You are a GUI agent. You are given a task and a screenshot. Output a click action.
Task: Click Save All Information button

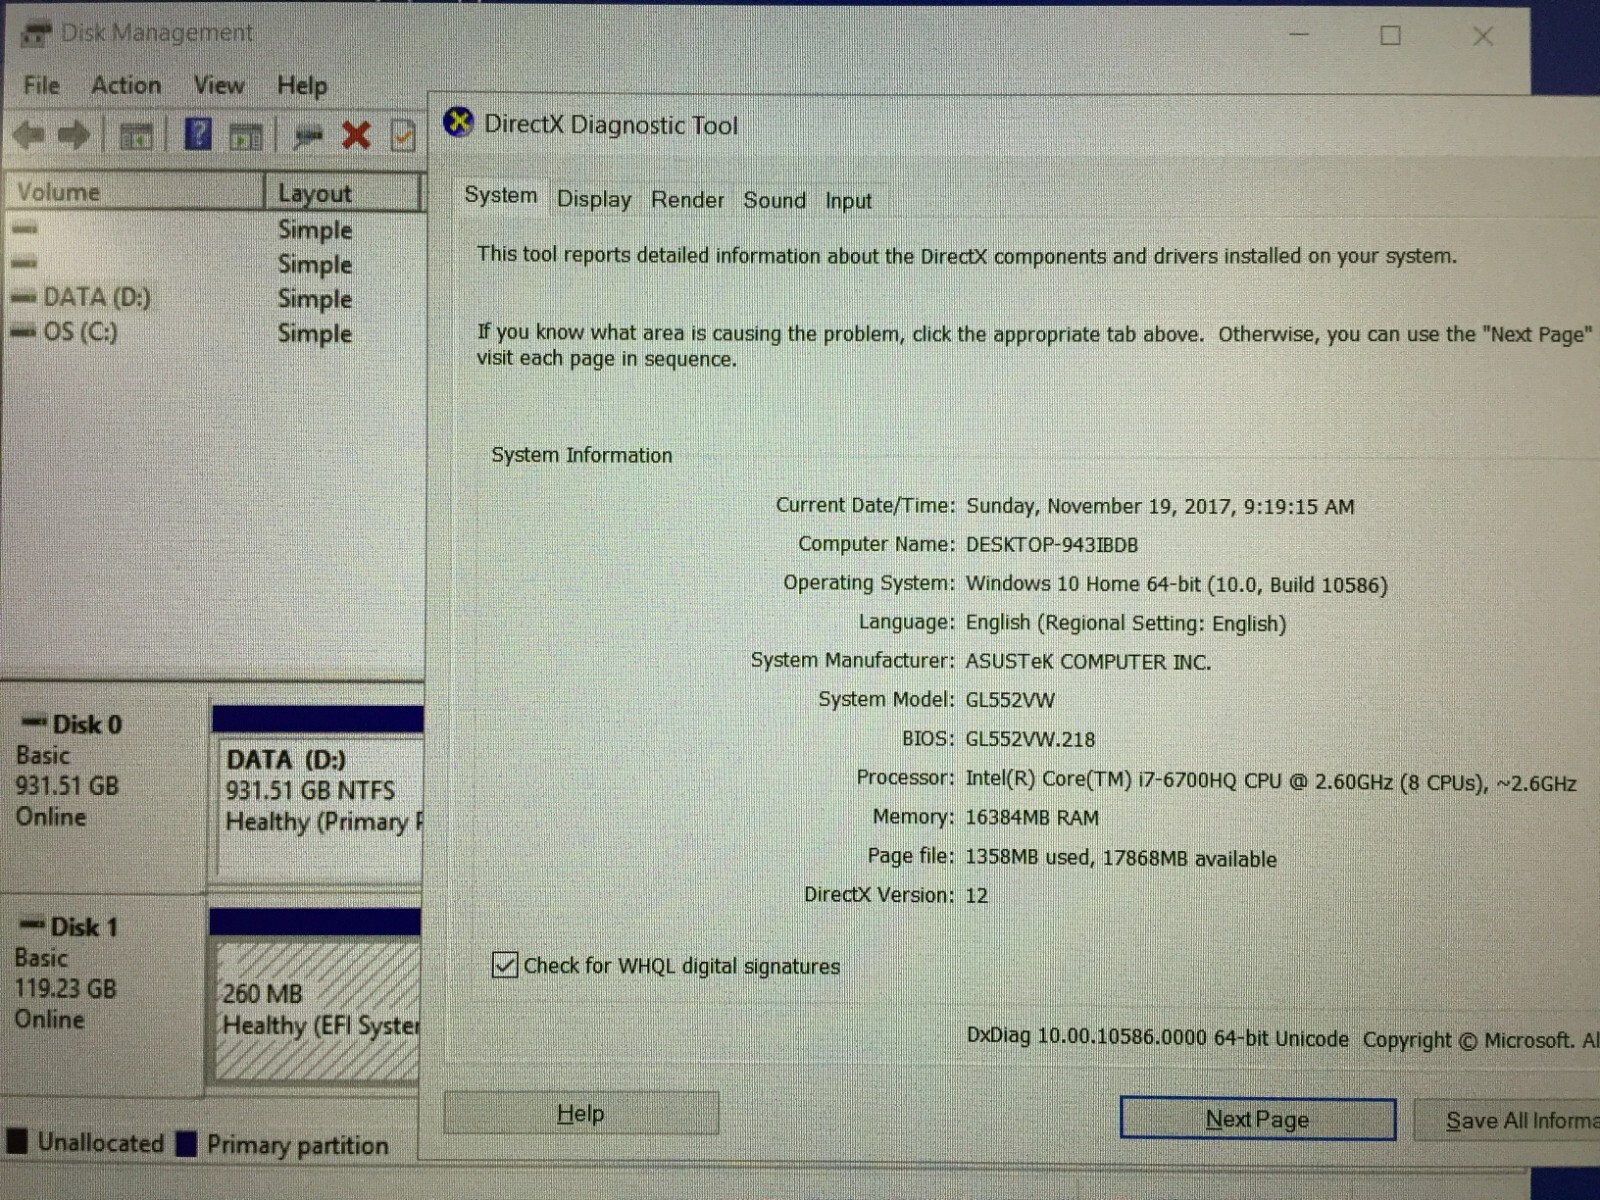pos(1507,1120)
